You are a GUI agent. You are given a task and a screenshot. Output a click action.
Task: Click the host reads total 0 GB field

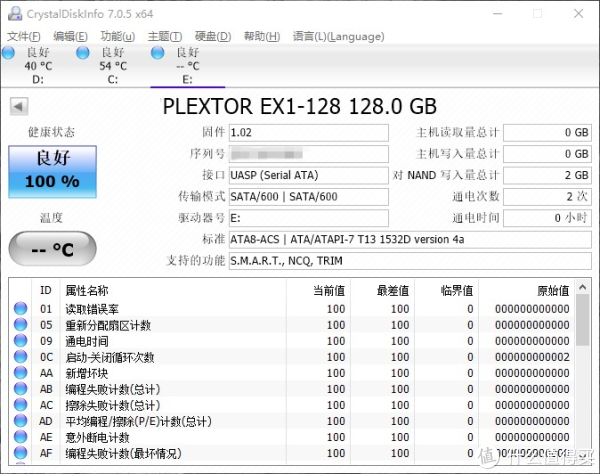coord(547,133)
